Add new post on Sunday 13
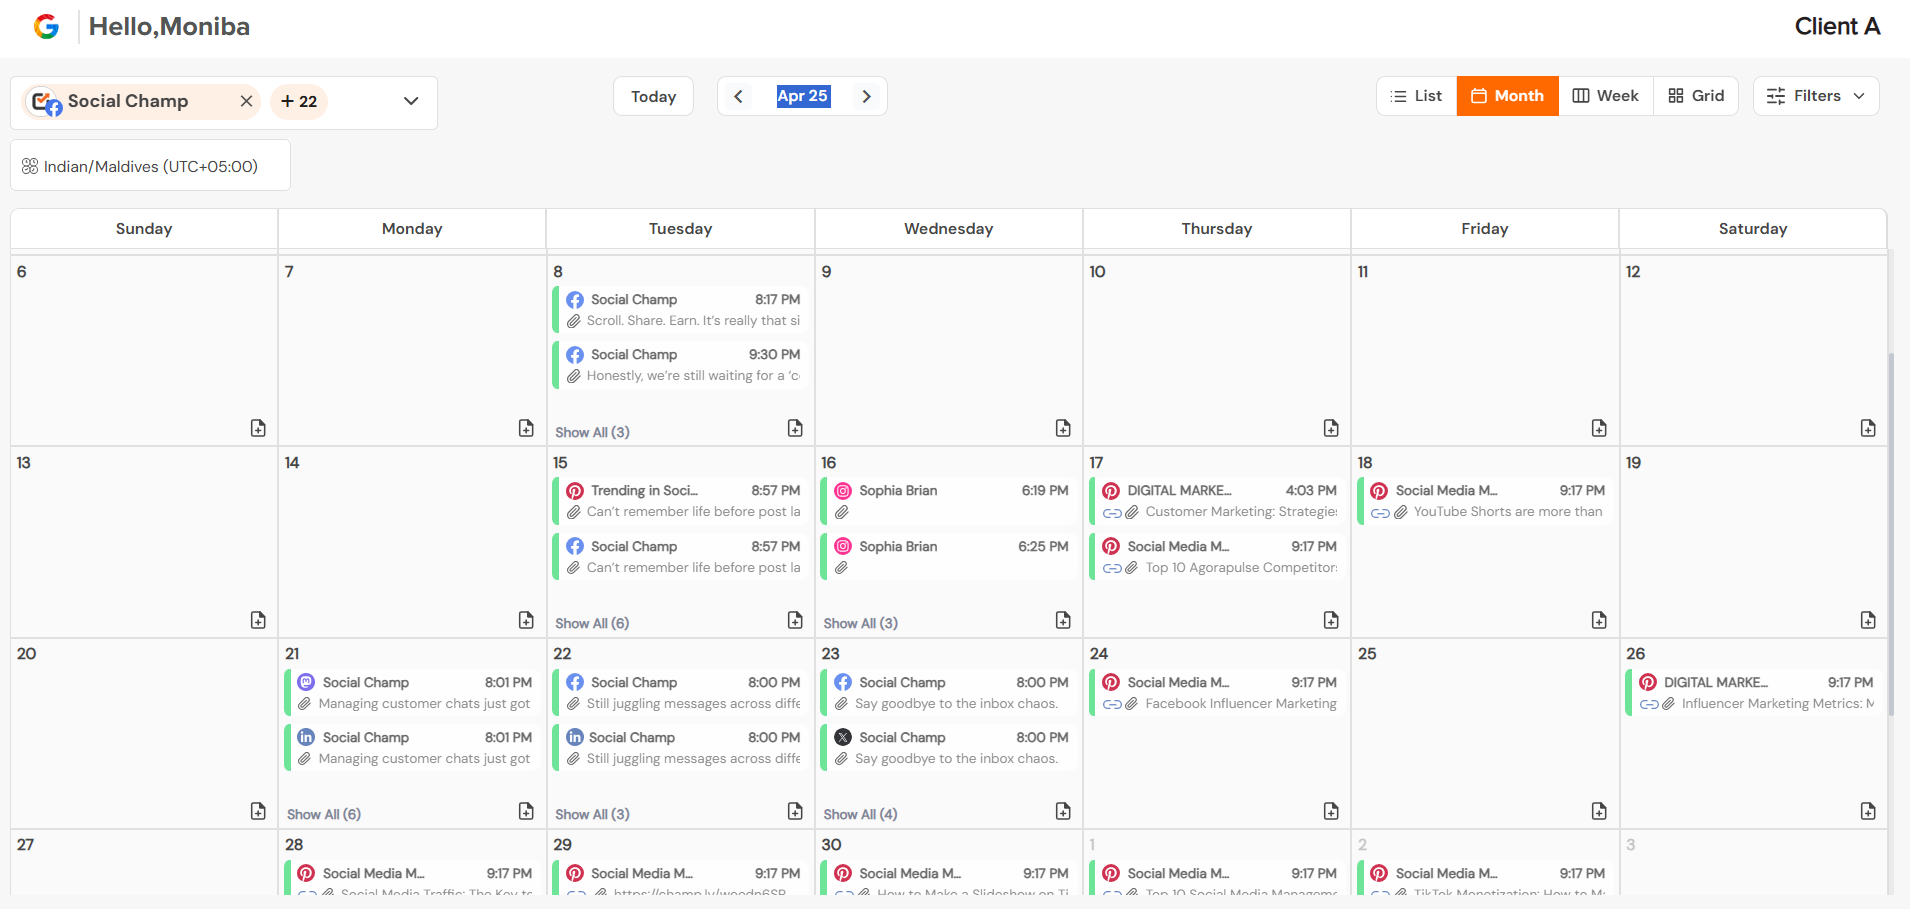The width and height of the screenshot is (1910, 909). [x=258, y=620]
